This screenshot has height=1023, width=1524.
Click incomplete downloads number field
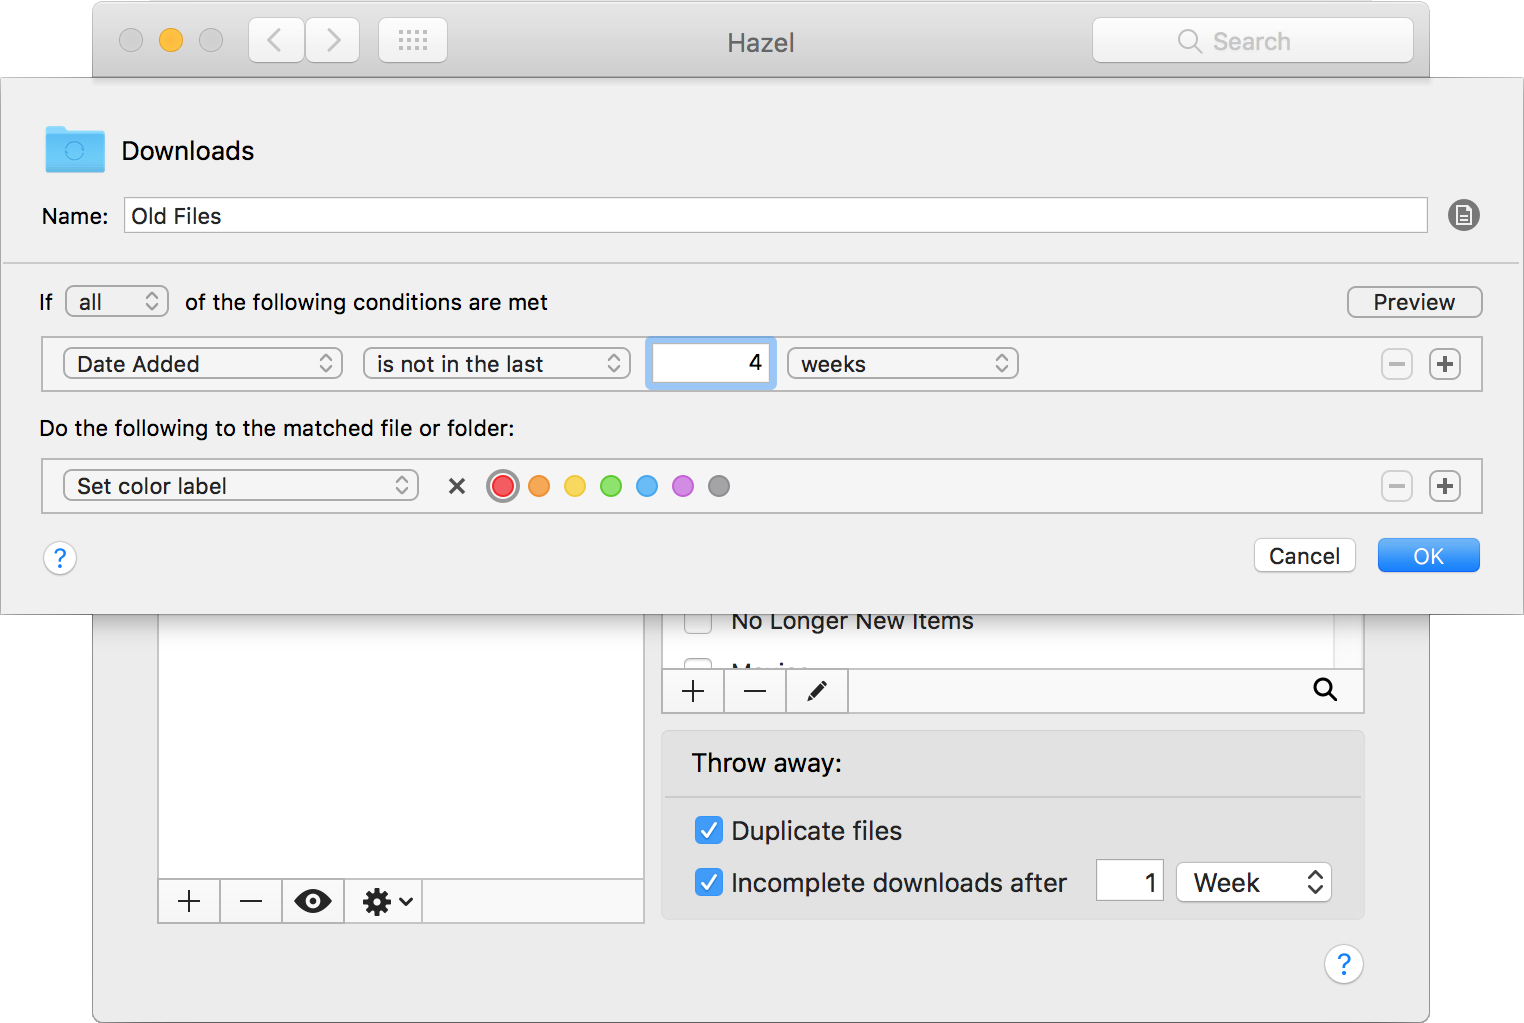pos(1130,881)
